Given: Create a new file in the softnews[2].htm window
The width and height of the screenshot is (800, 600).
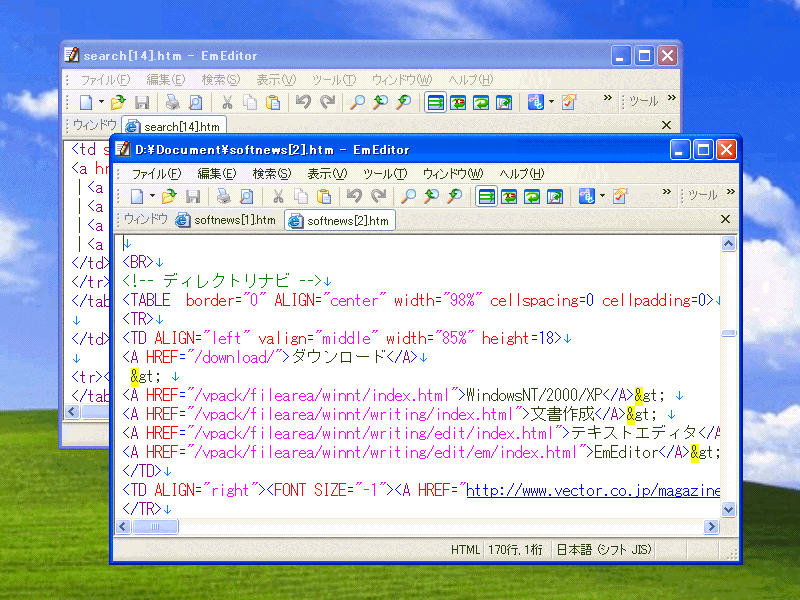Looking at the screenshot, I should (137, 196).
